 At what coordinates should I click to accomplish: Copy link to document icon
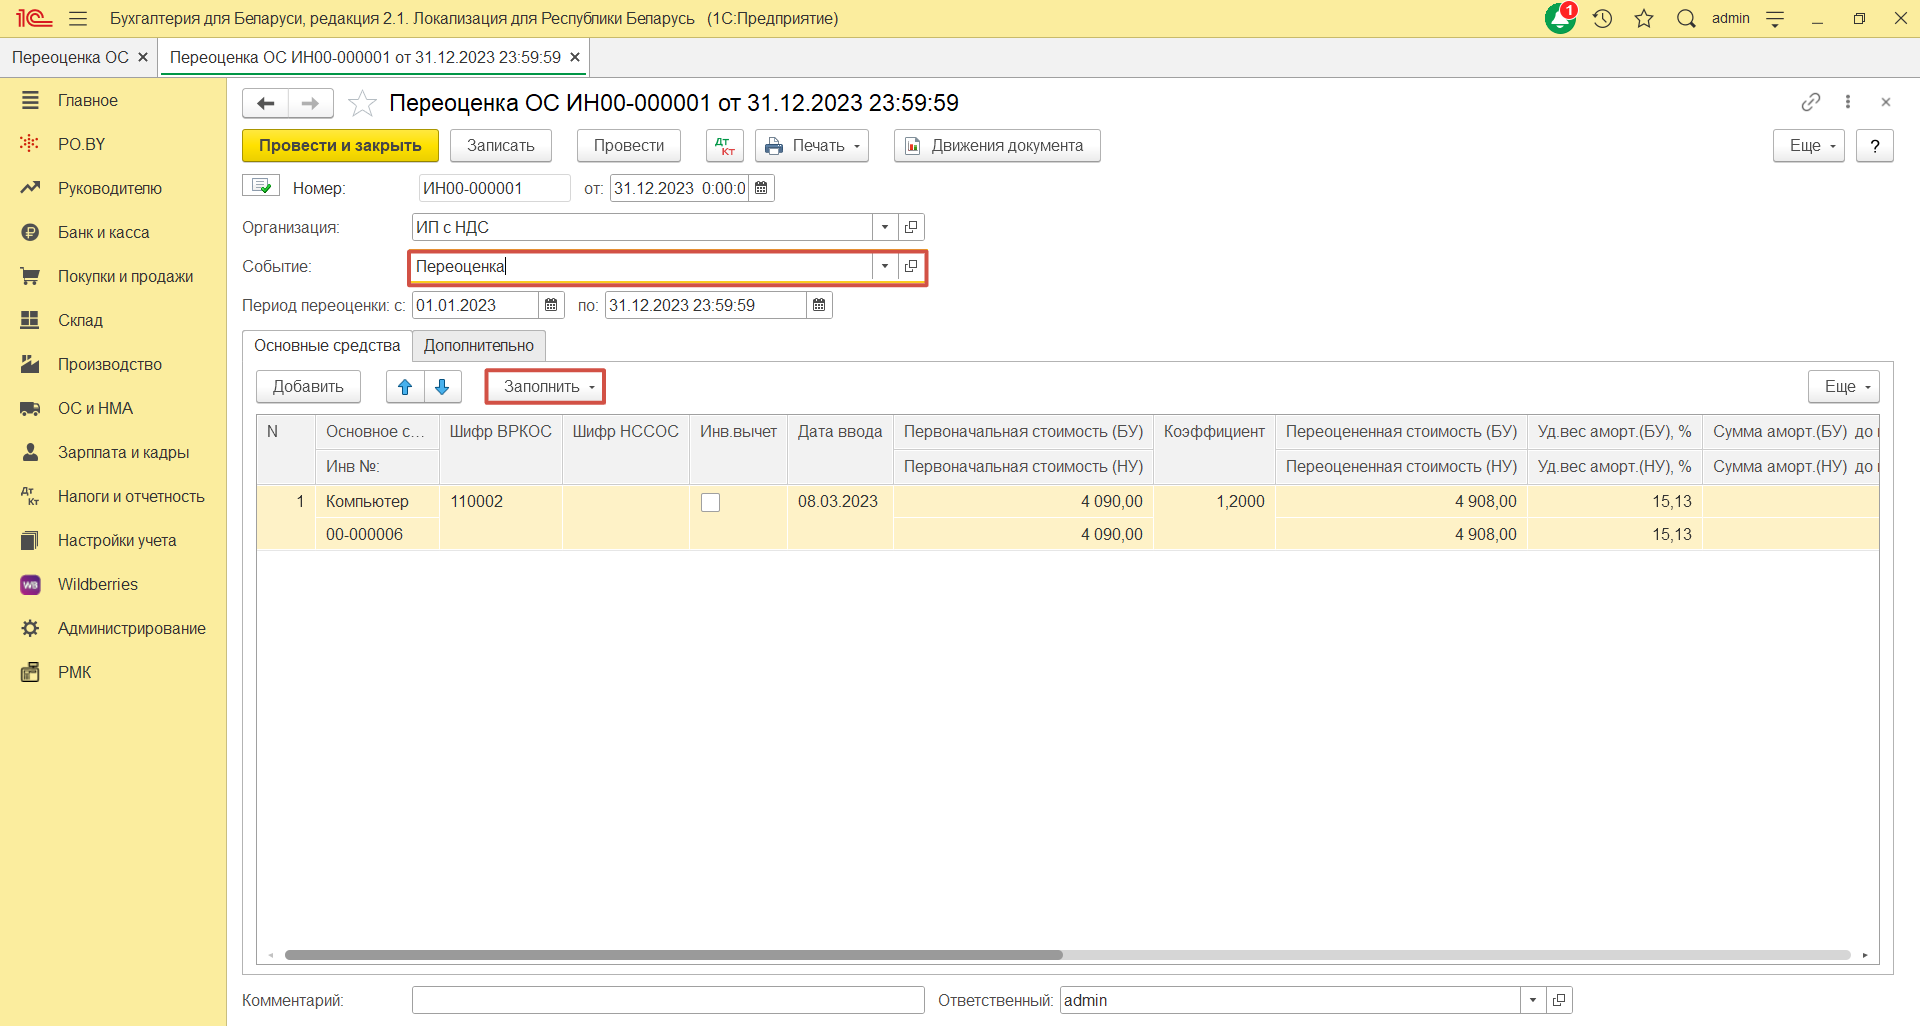tap(1810, 102)
